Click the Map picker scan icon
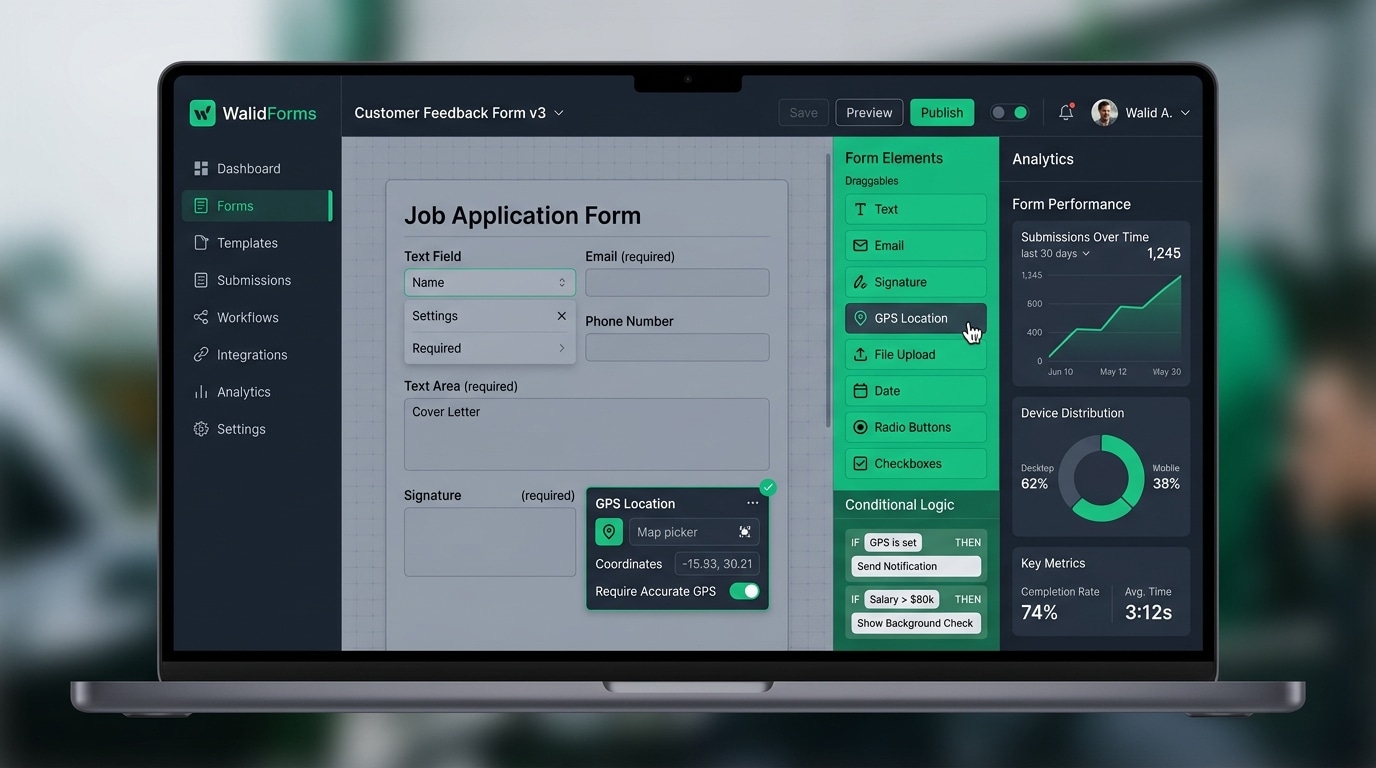This screenshot has width=1376, height=768. [x=745, y=532]
